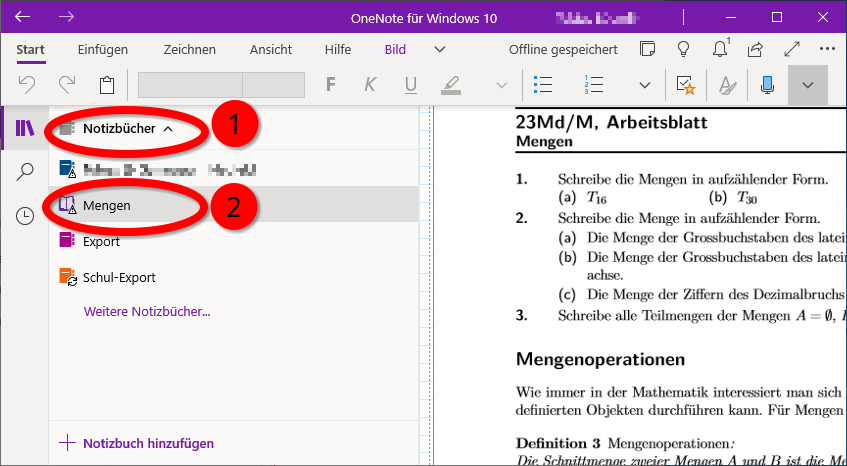The image size is (847, 466).
Task: Open the blurred-name blue notebook
Action: 233,170
